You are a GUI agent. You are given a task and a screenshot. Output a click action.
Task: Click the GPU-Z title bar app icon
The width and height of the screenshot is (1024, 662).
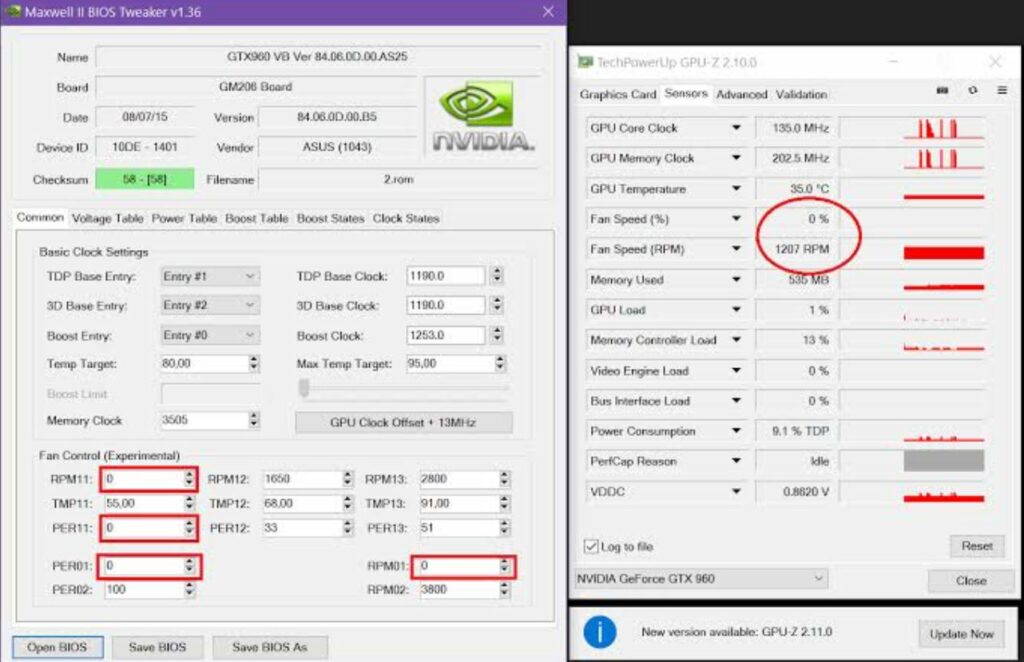coord(585,62)
